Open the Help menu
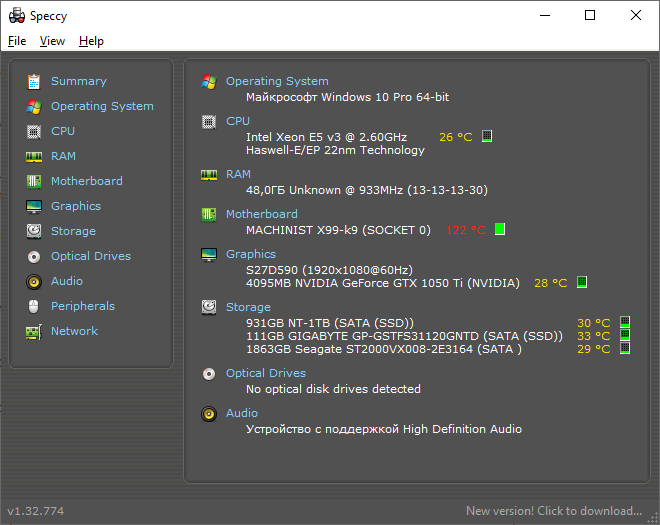 coord(91,41)
